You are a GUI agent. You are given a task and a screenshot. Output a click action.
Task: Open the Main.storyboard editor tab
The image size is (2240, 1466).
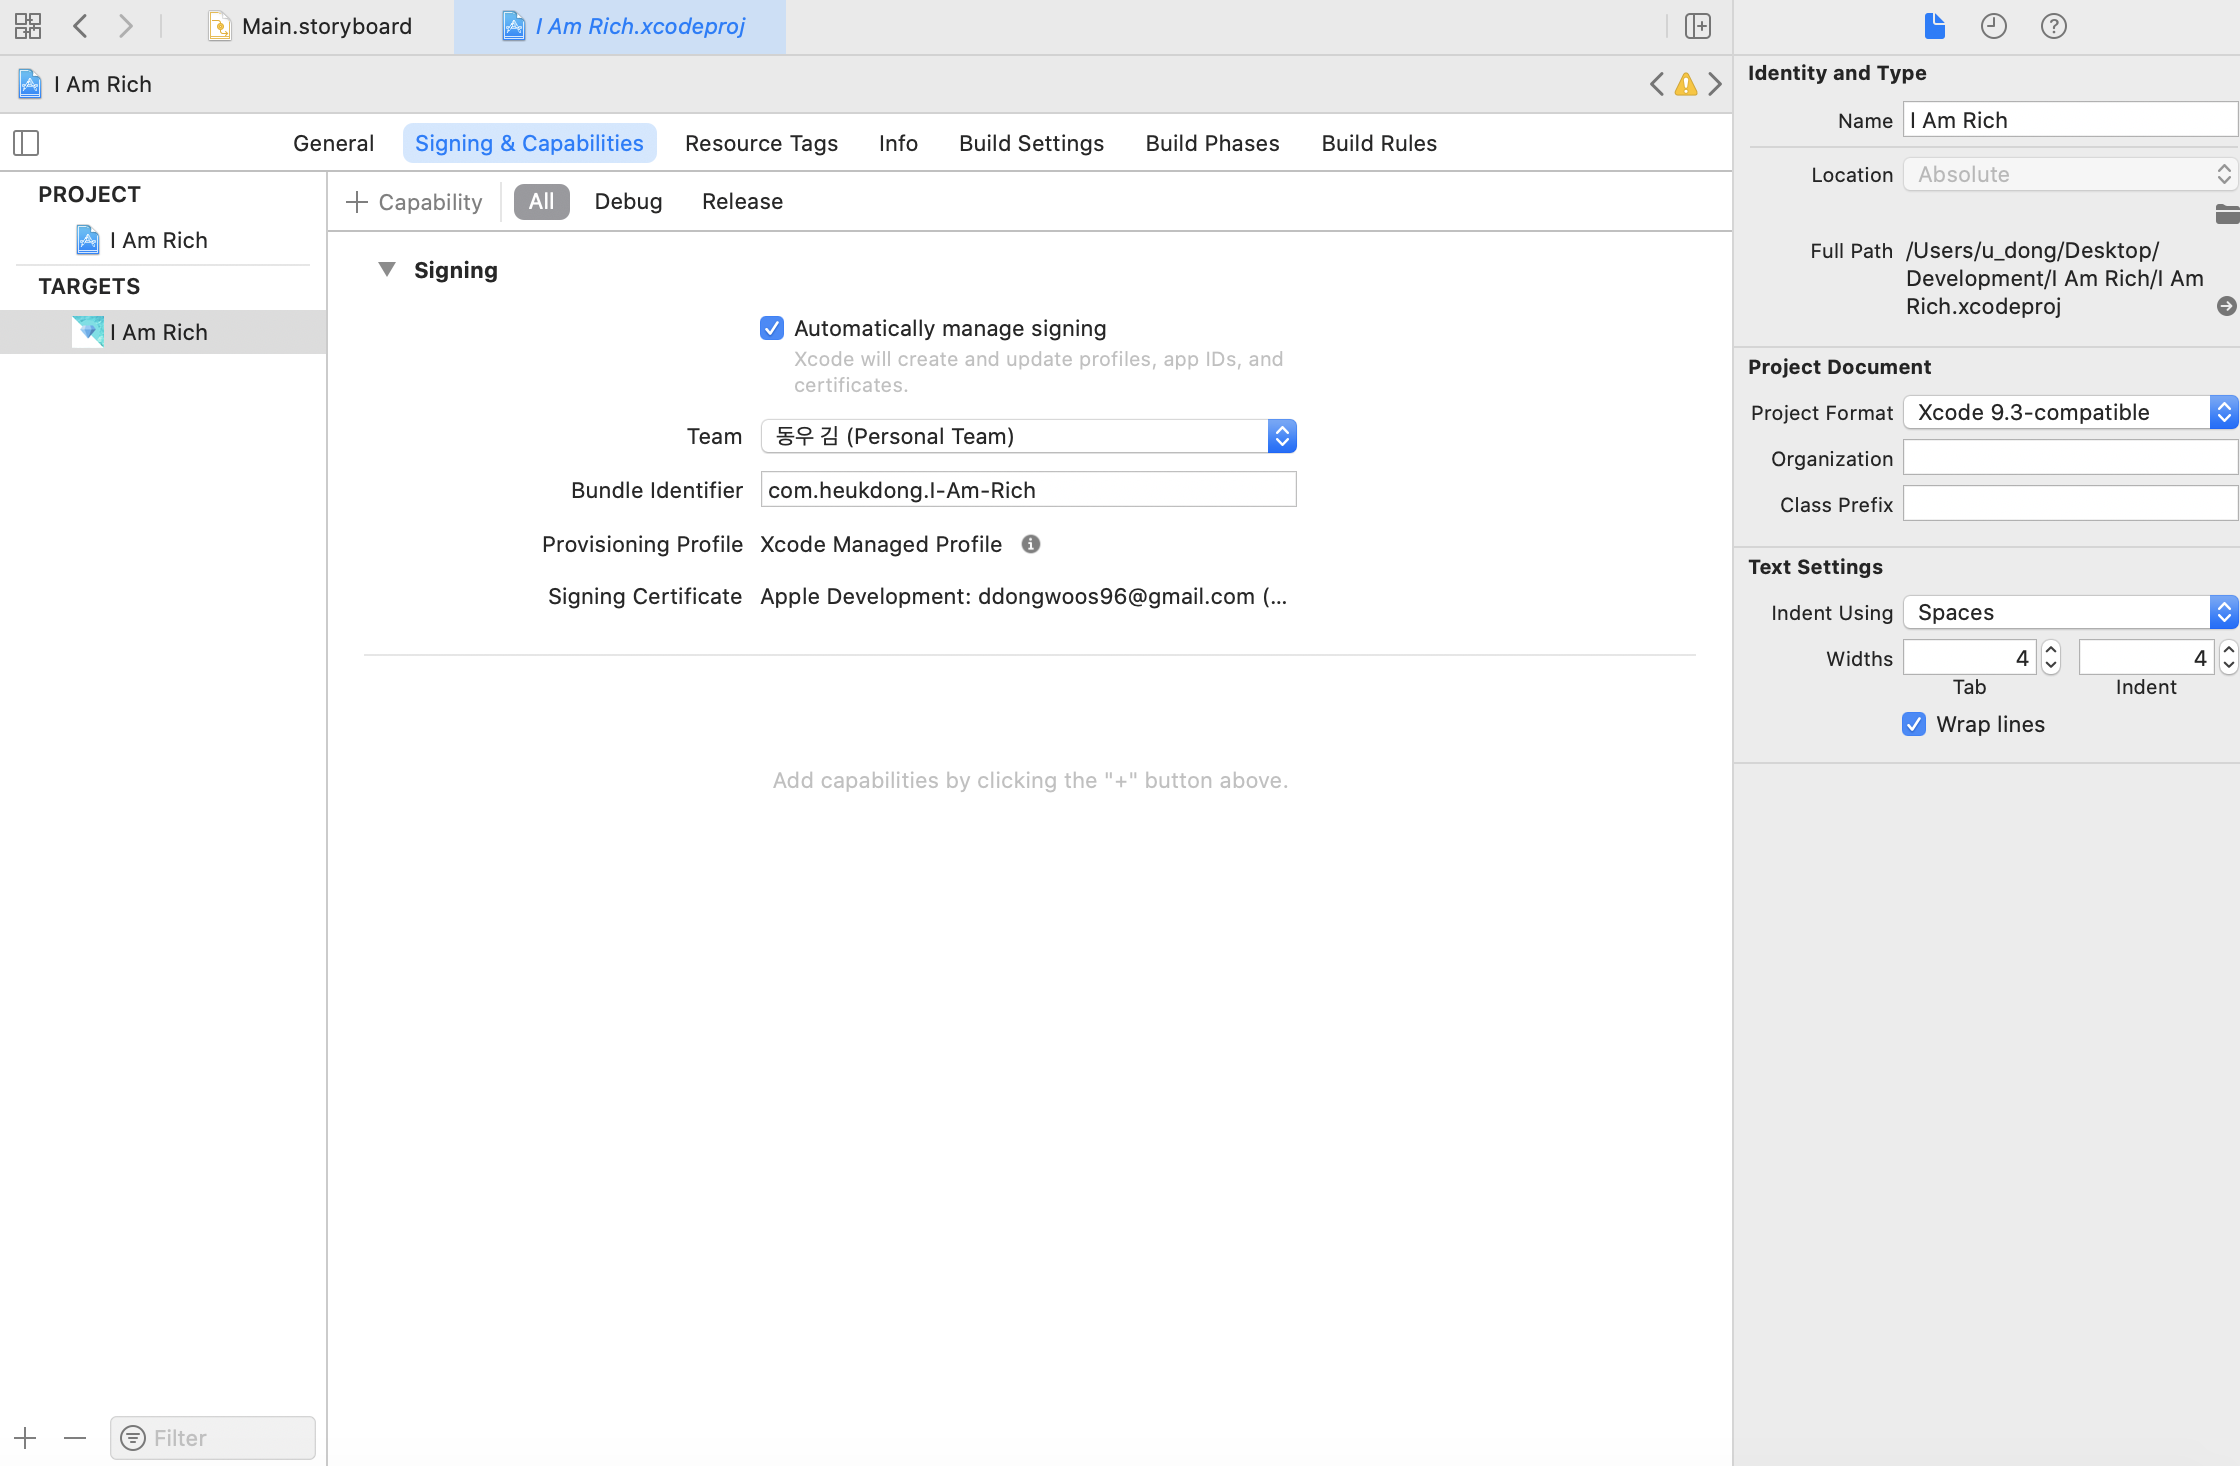point(326,26)
